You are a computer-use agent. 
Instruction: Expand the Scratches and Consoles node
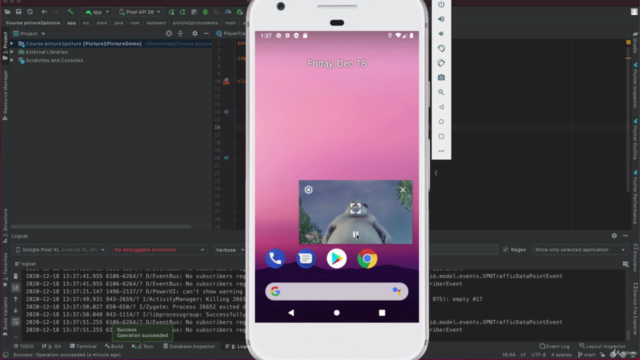pyautogui.click(x=12, y=60)
